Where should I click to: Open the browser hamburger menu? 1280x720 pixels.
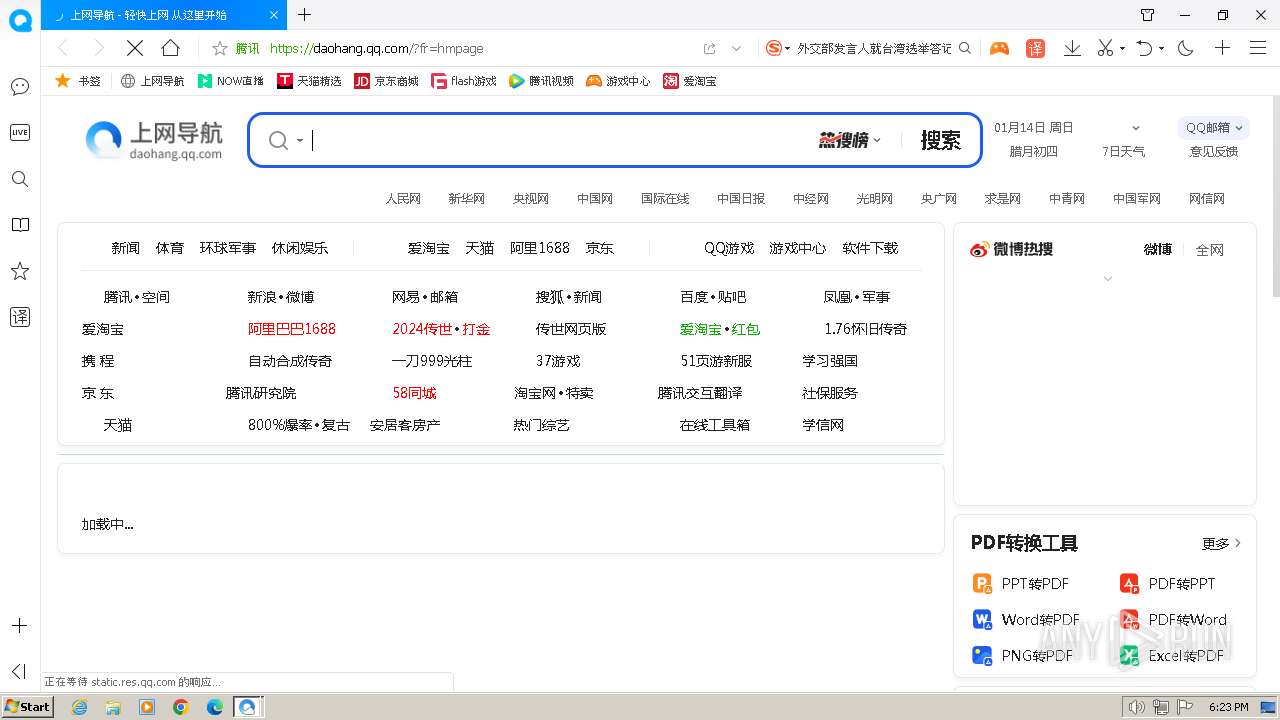coord(1258,48)
